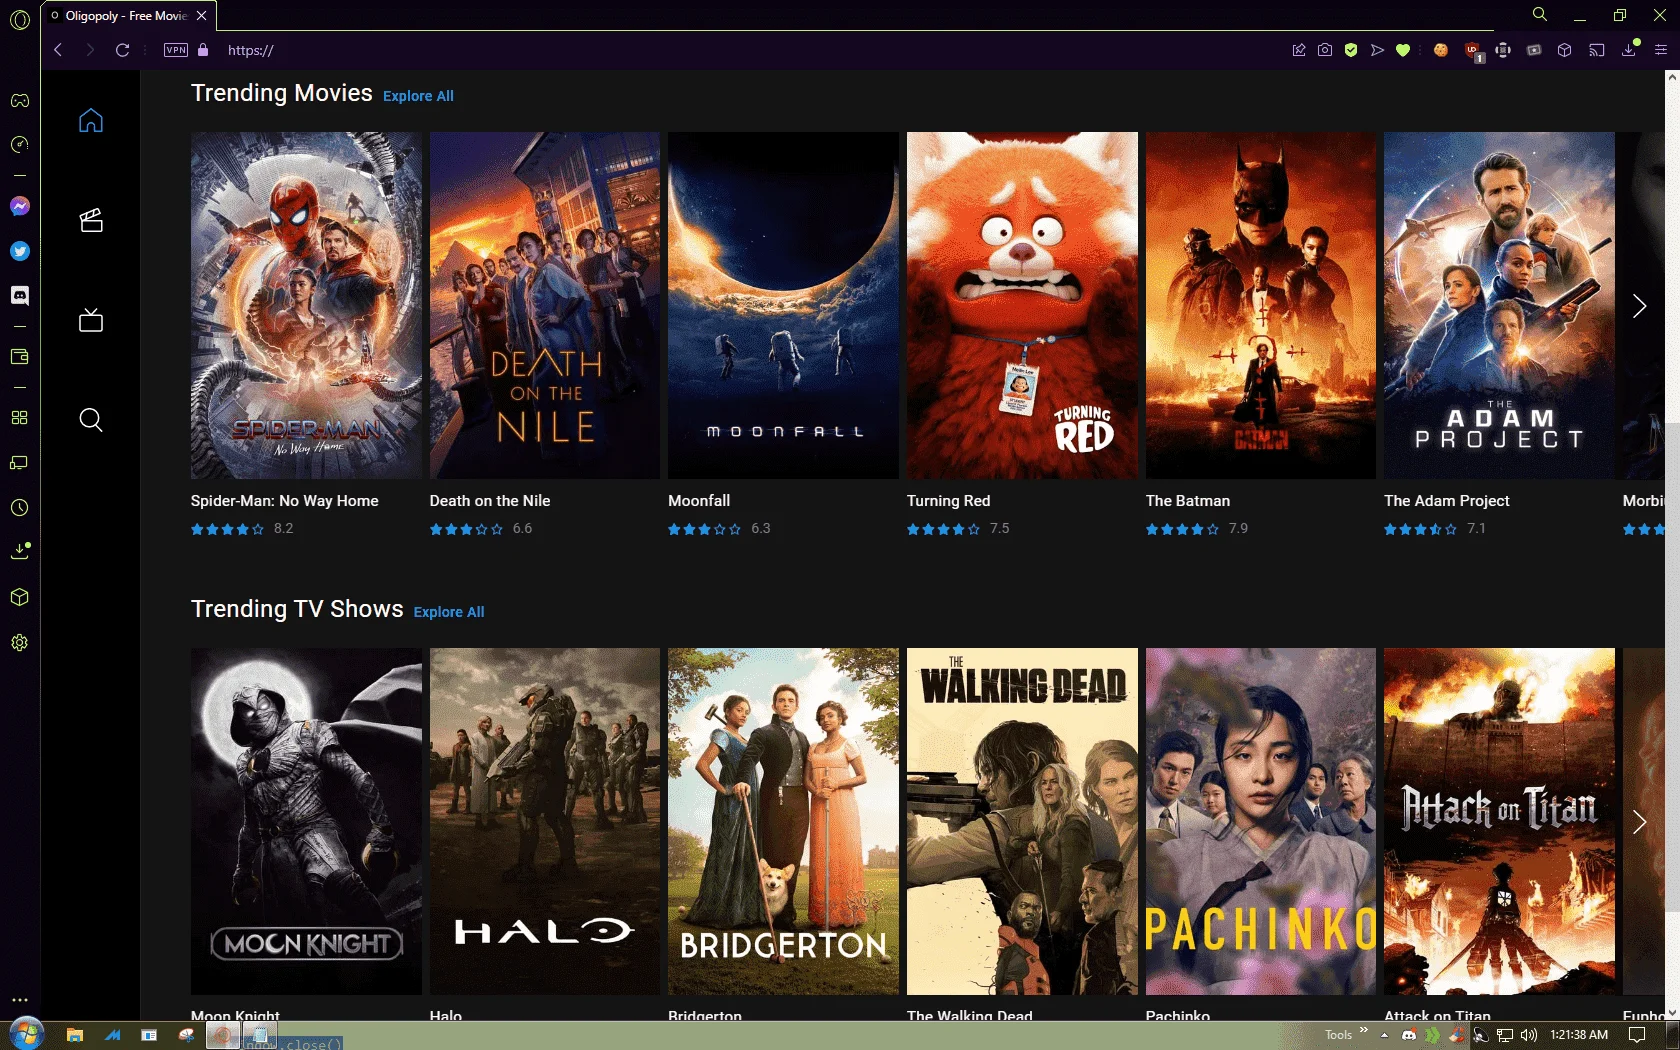Open the Pachinko poster
Viewport: 1680px width, 1050px height.
point(1261,821)
